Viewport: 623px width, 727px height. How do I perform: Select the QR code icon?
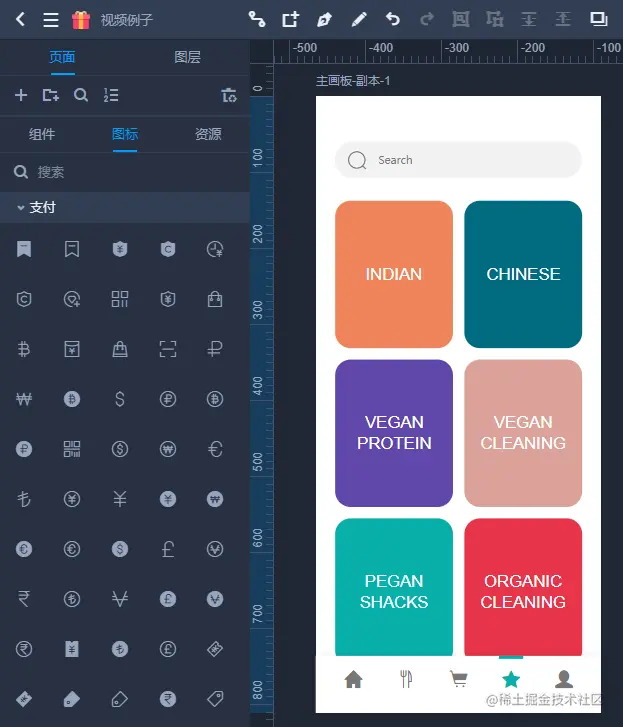coord(72,449)
